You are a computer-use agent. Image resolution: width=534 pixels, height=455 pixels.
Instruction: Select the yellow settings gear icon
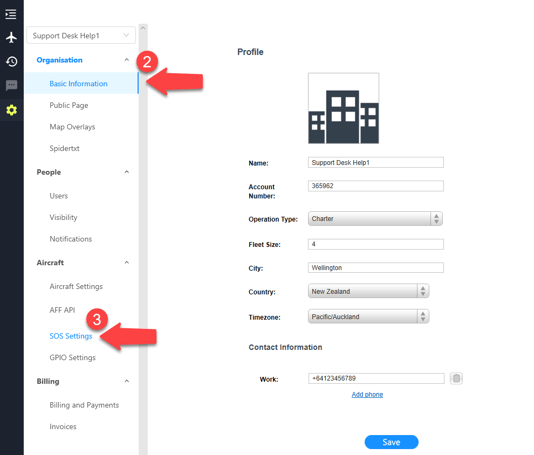(12, 110)
